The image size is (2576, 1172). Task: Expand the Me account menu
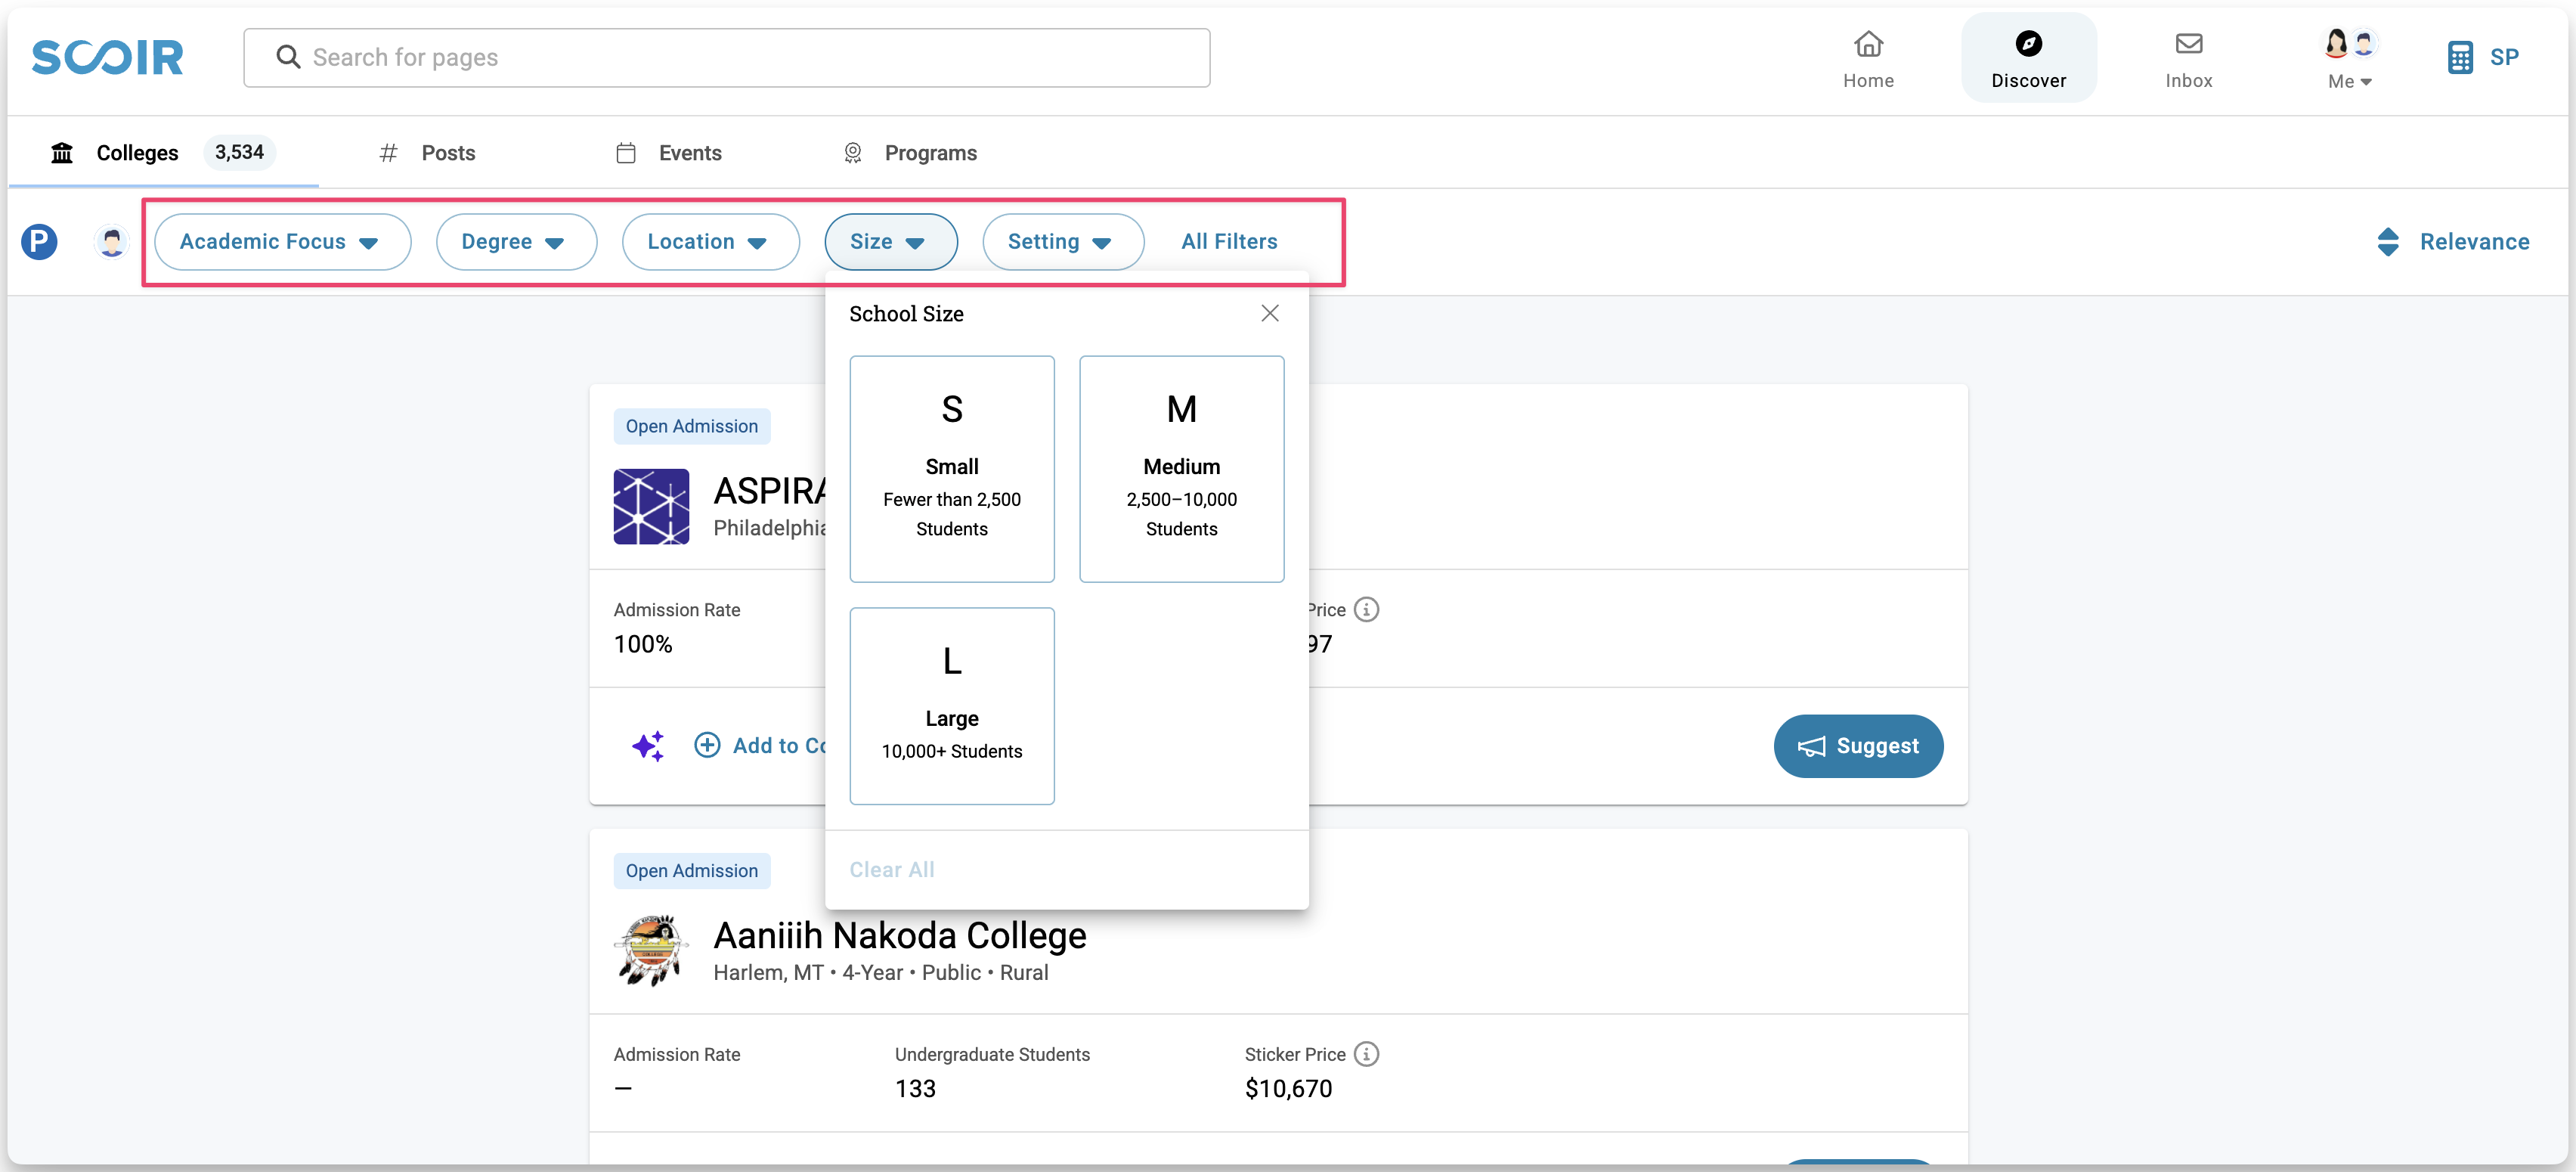pyautogui.click(x=2349, y=81)
